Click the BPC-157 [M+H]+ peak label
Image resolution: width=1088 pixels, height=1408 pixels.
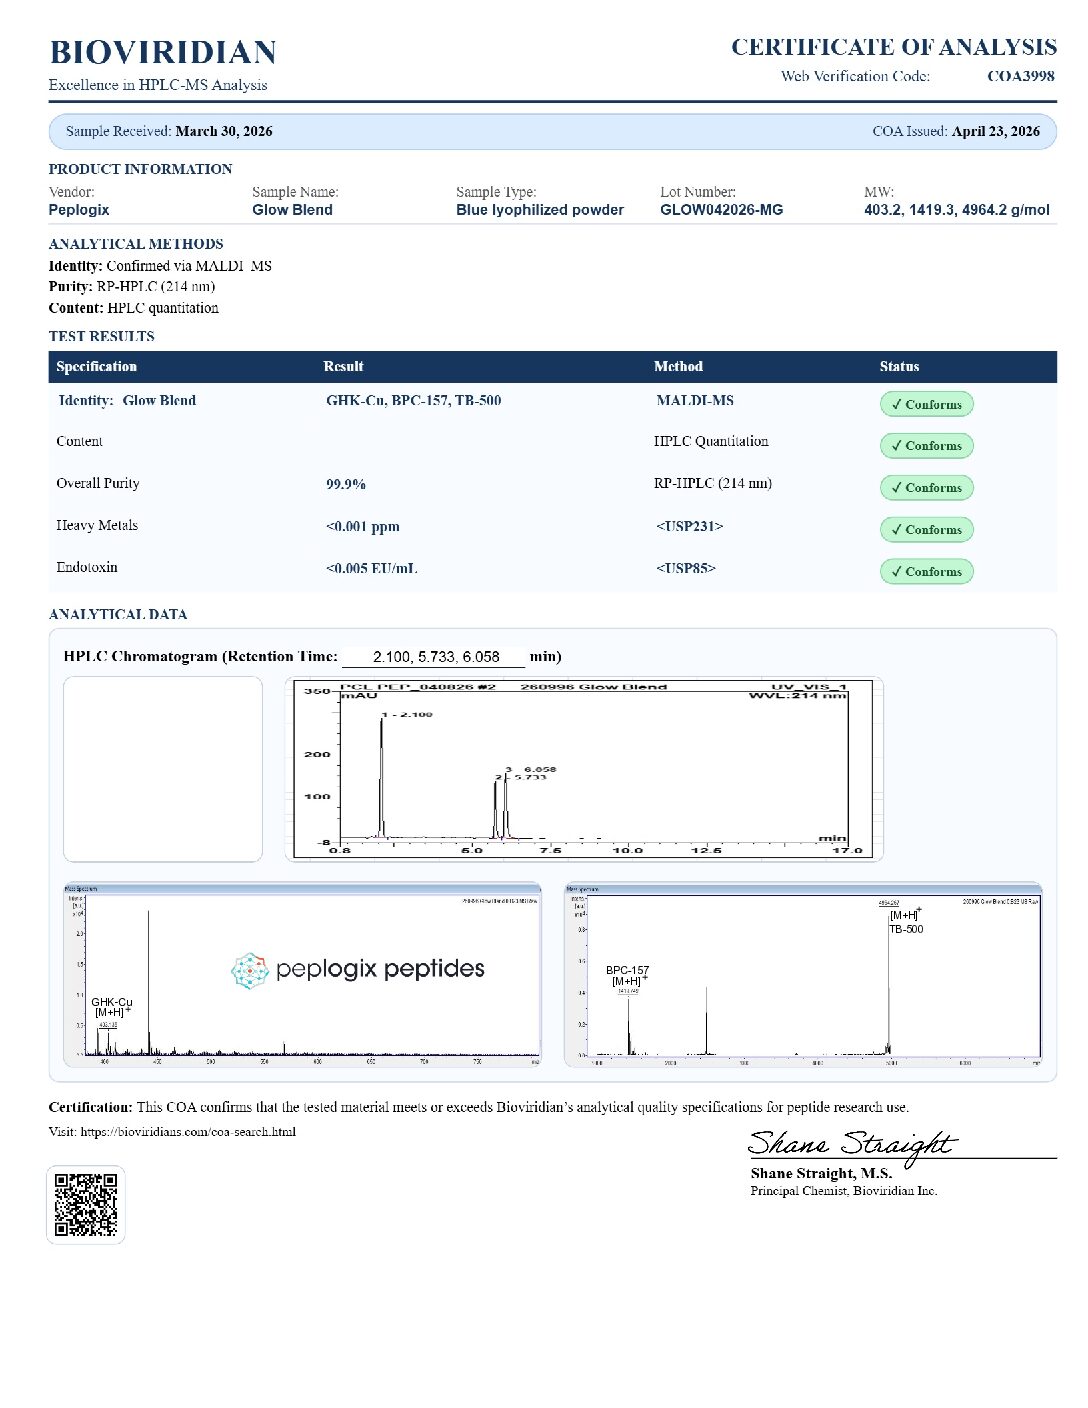pyautogui.click(x=627, y=976)
